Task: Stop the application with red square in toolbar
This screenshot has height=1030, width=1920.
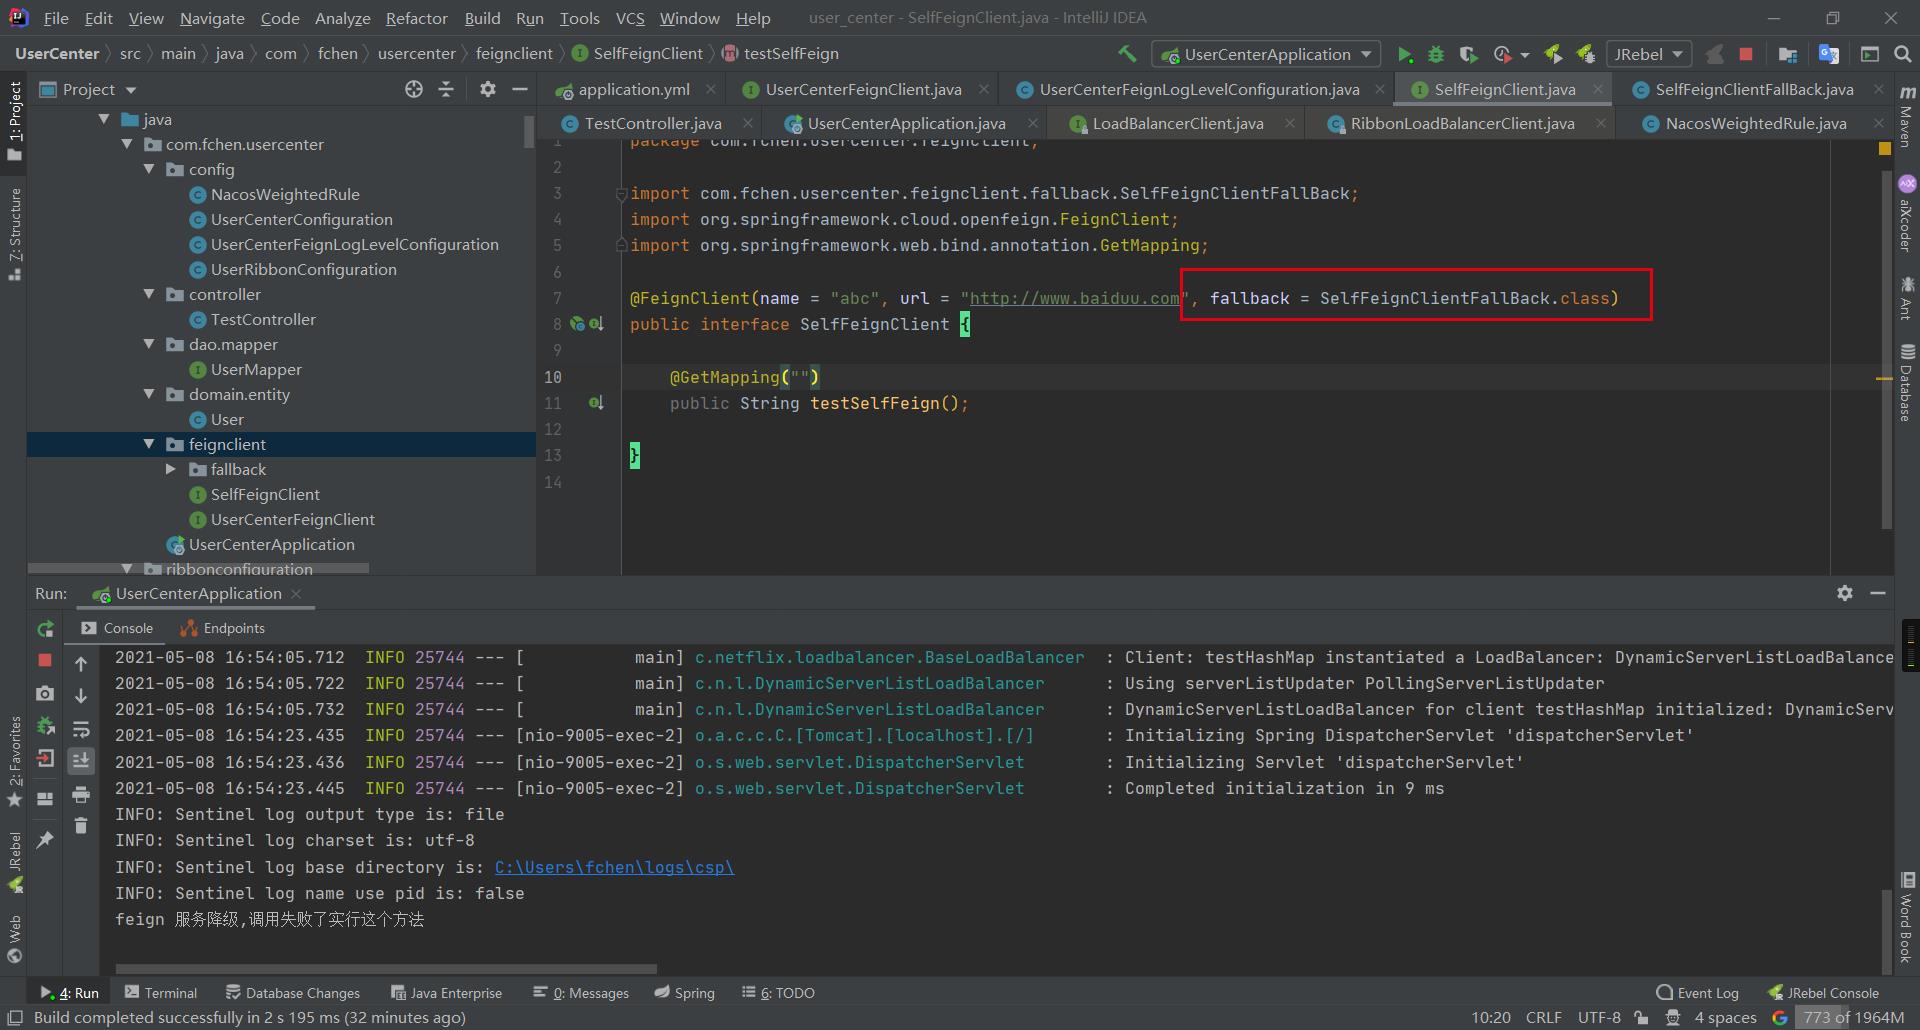Action: [1746, 54]
